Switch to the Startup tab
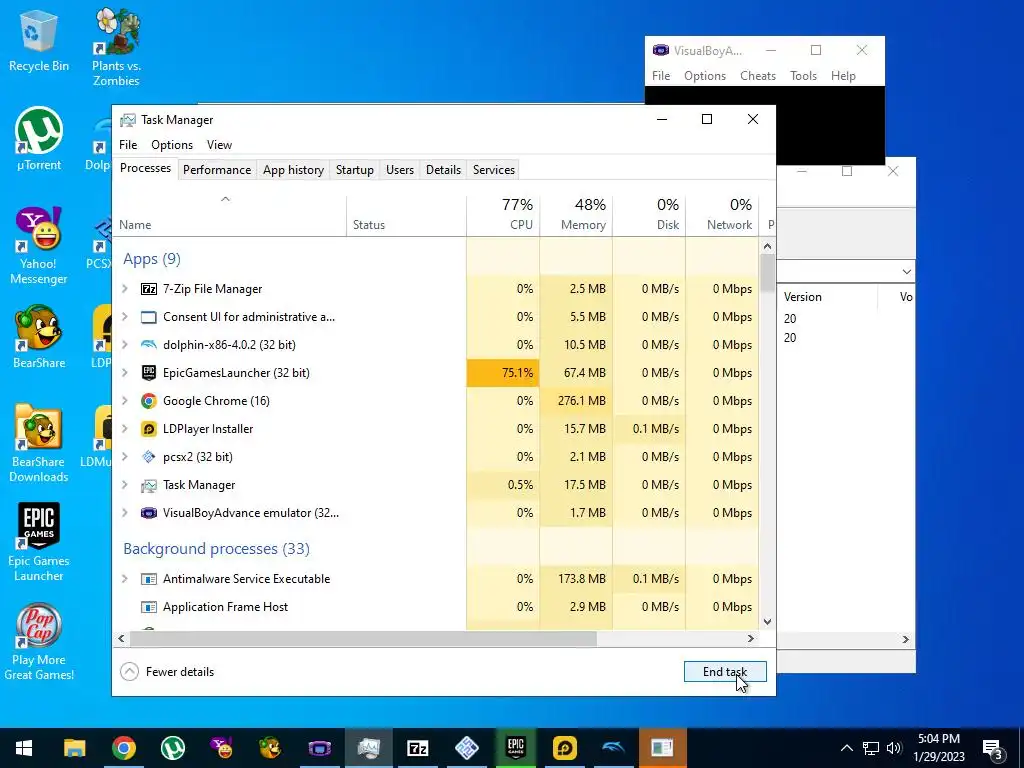Viewport: 1024px width, 768px height. (355, 170)
